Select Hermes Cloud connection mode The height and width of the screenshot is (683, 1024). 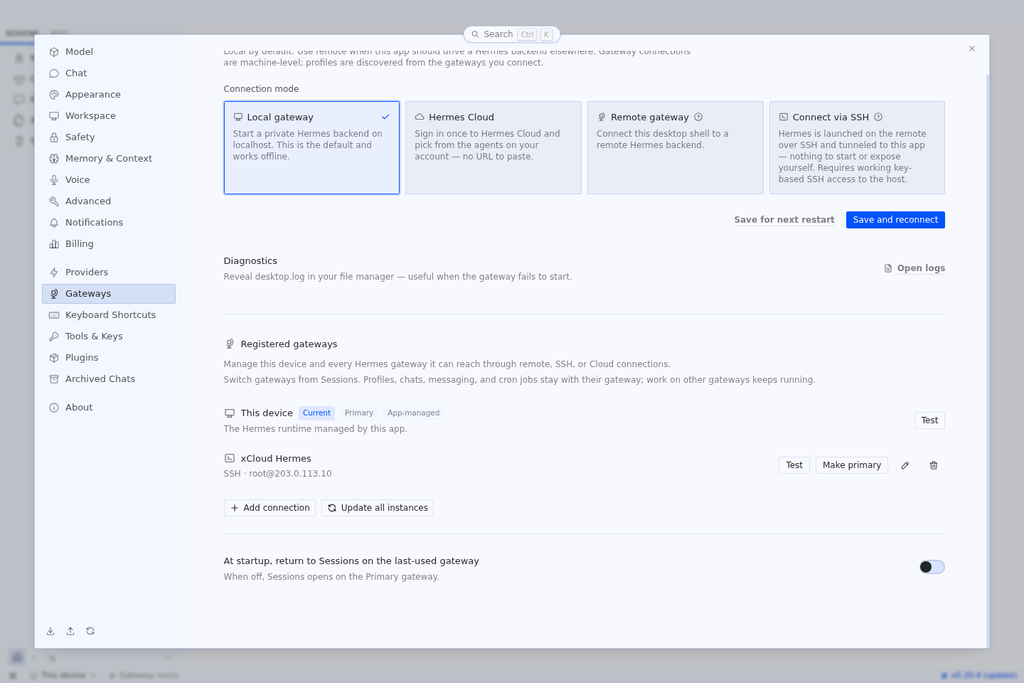[x=493, y=148]
